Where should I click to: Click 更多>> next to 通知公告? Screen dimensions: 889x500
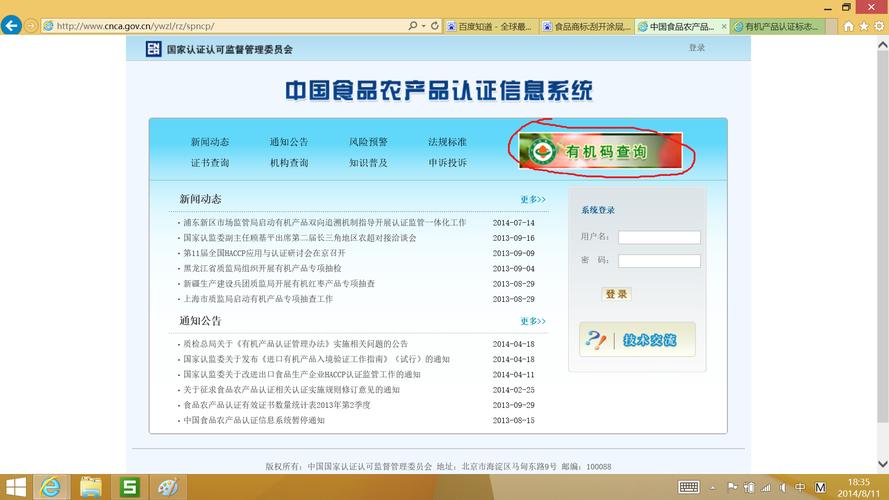(x=533, y=321)
